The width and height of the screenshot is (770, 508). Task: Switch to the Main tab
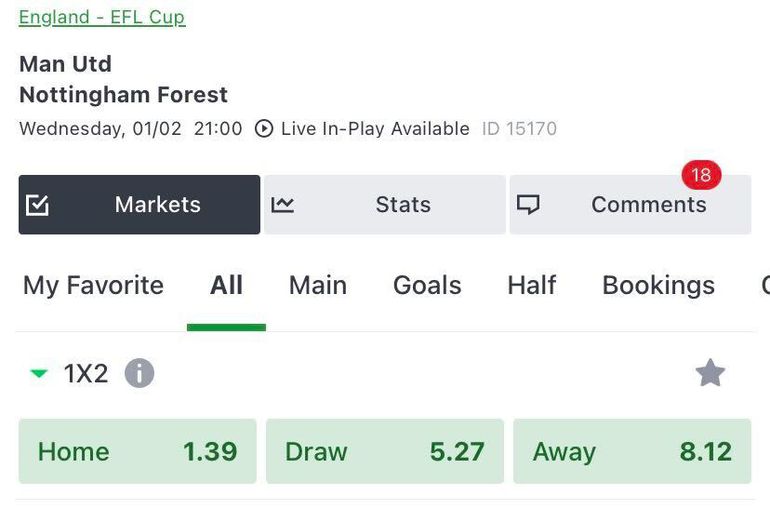(x=317, y=286)
